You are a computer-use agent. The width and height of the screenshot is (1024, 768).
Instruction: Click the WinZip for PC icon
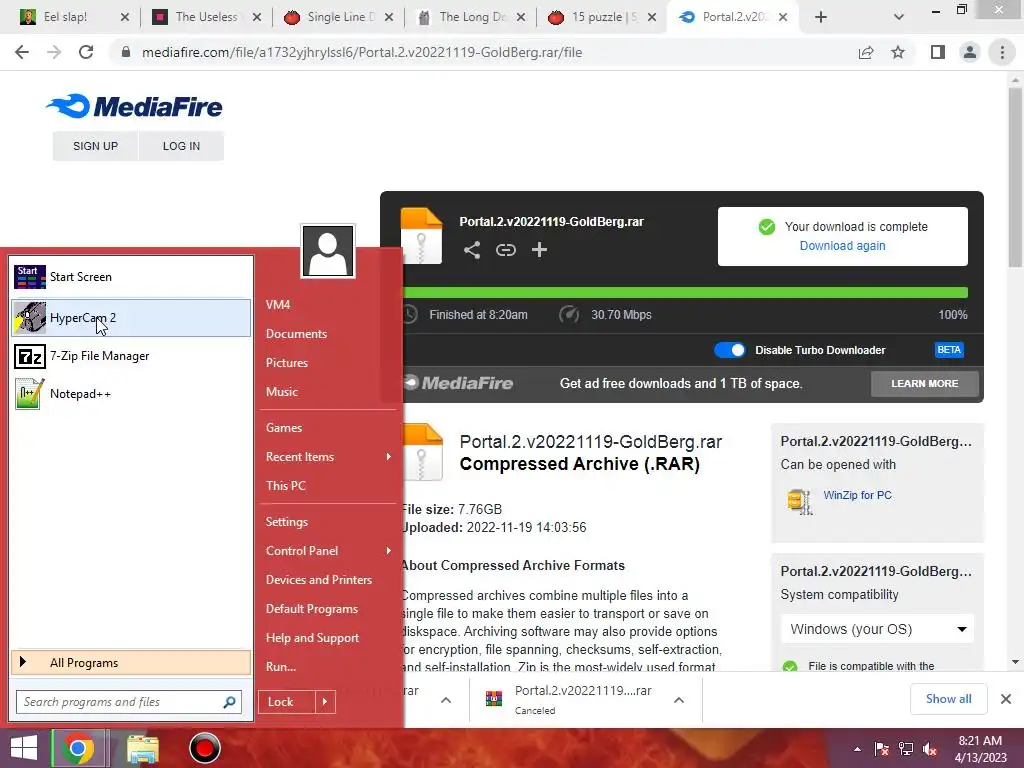pyautogui.click(x=800, y=502)
